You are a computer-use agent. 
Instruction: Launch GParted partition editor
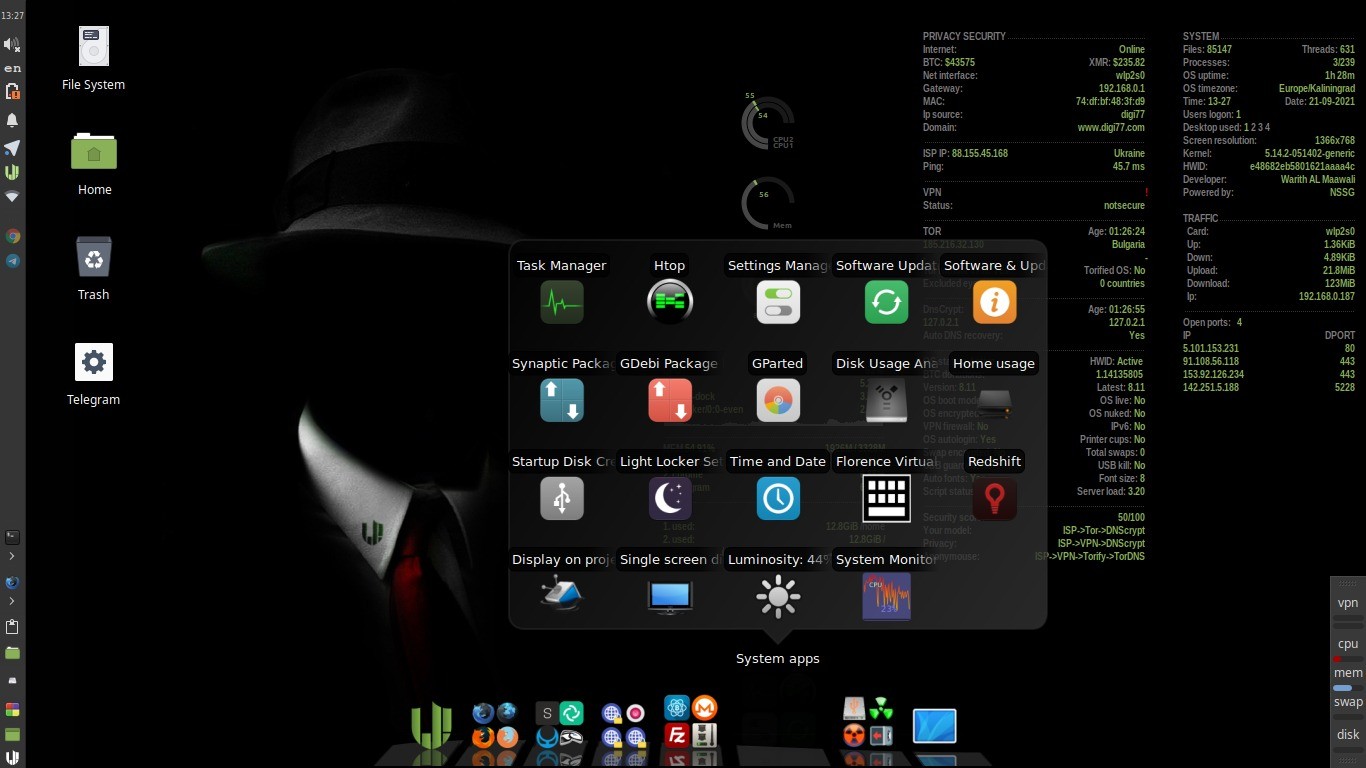tap(778, 400)
